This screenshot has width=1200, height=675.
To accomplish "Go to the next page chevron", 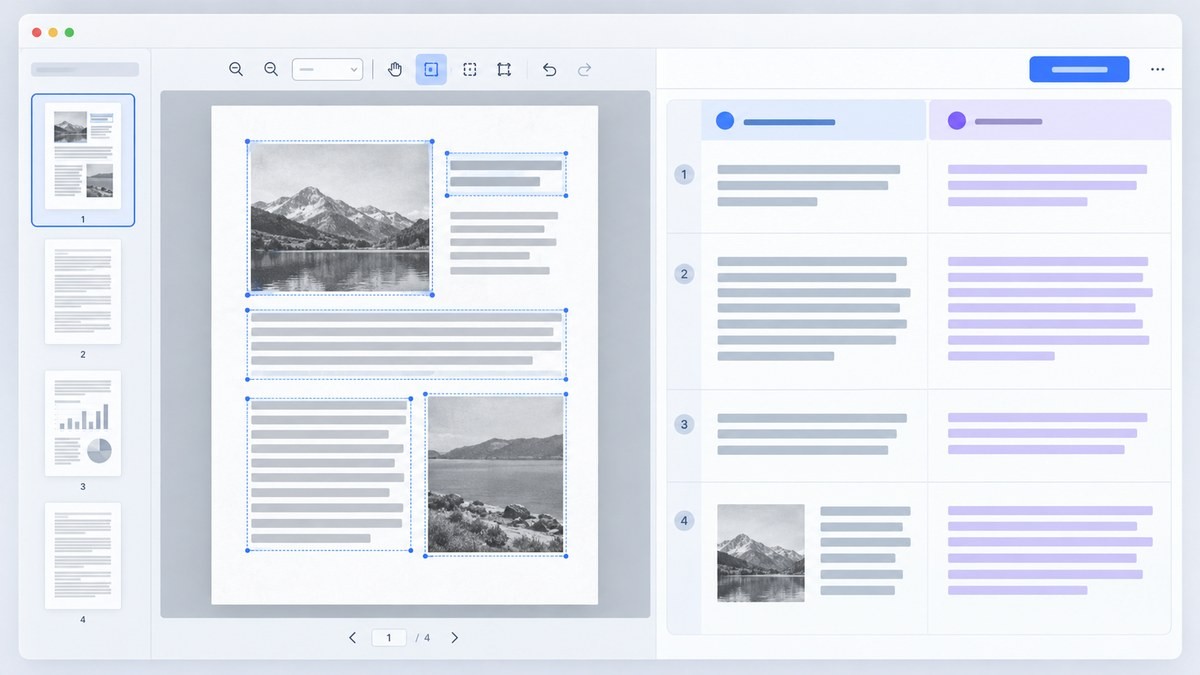I will (x=454, y=637).
